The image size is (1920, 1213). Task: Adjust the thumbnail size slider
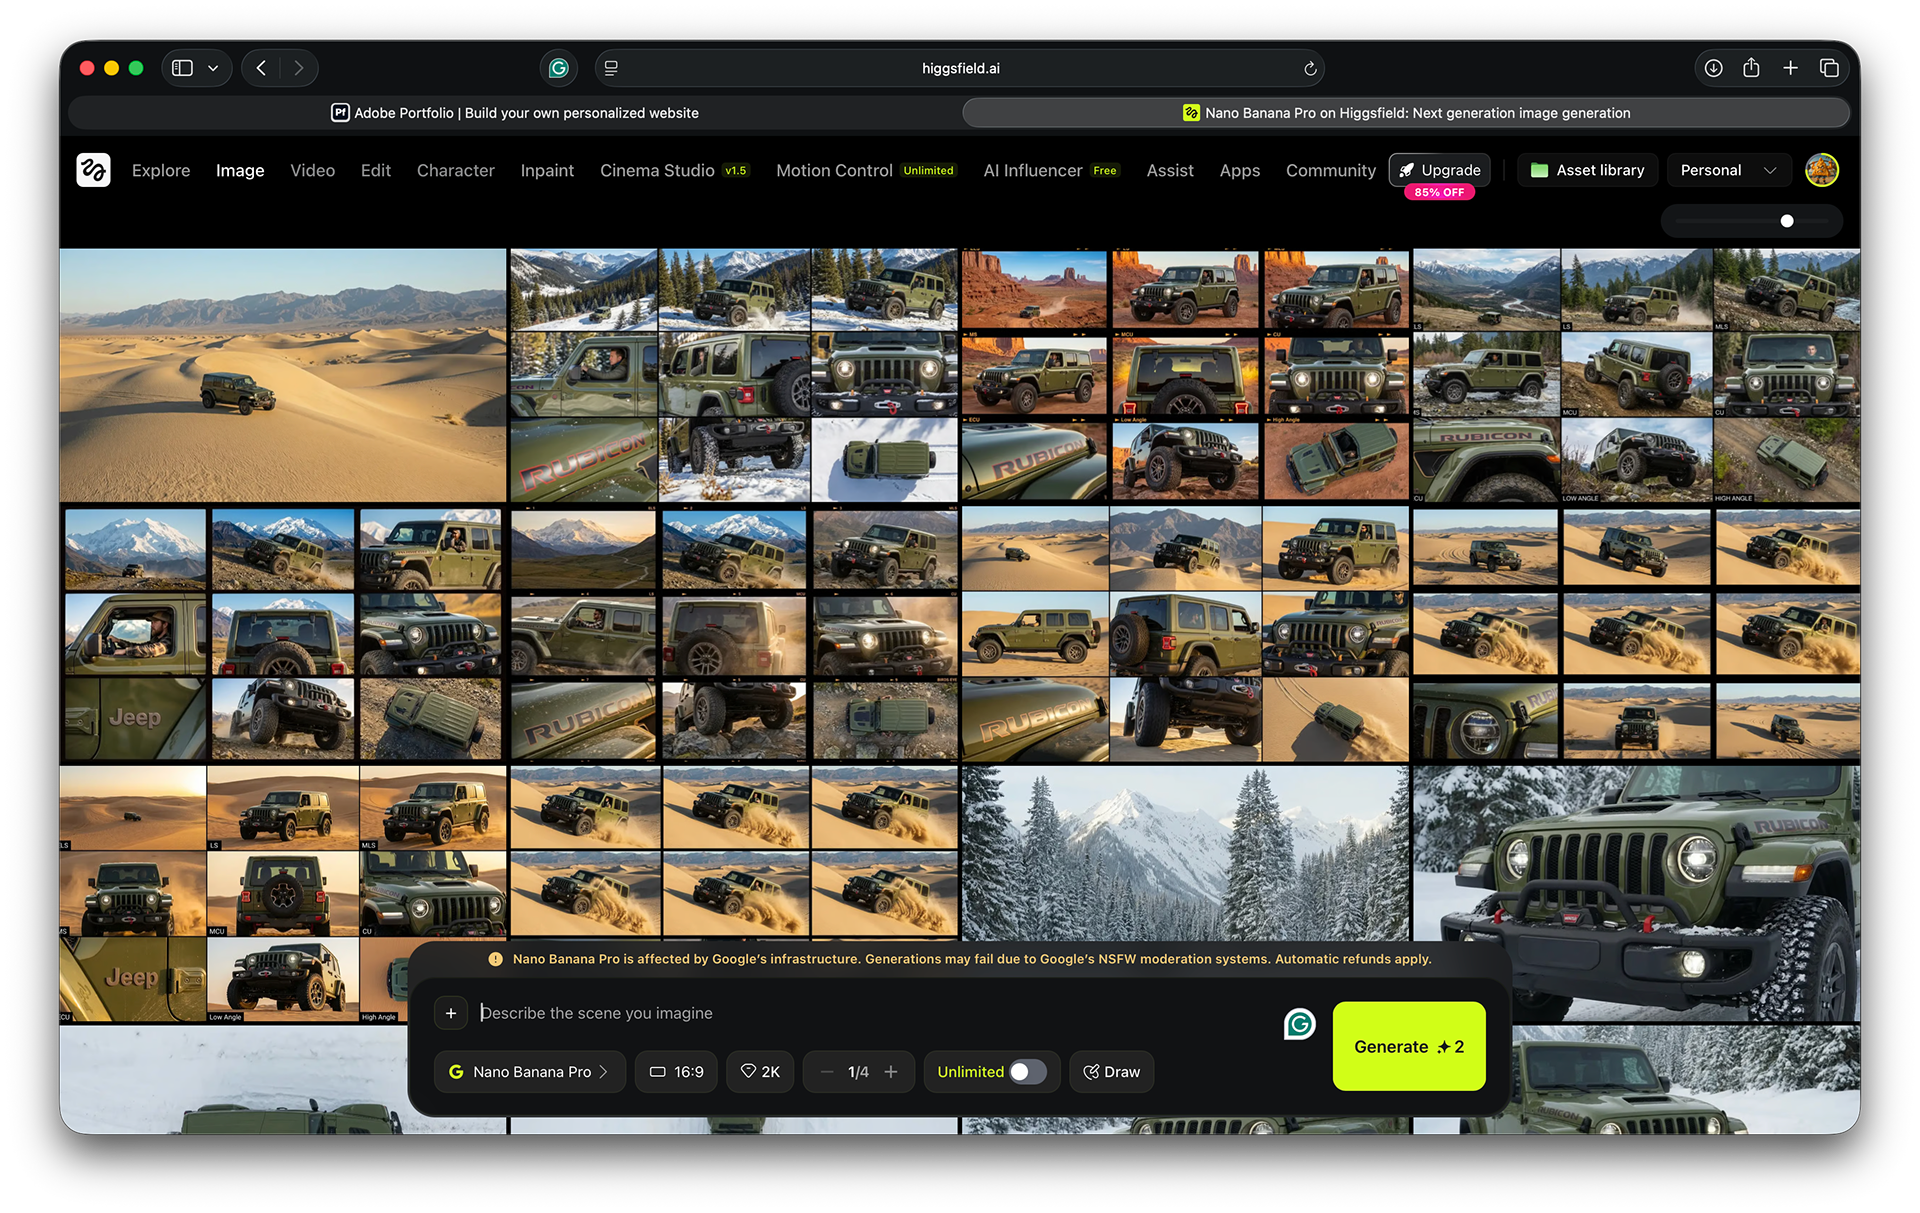click(x=1786, y=221)
